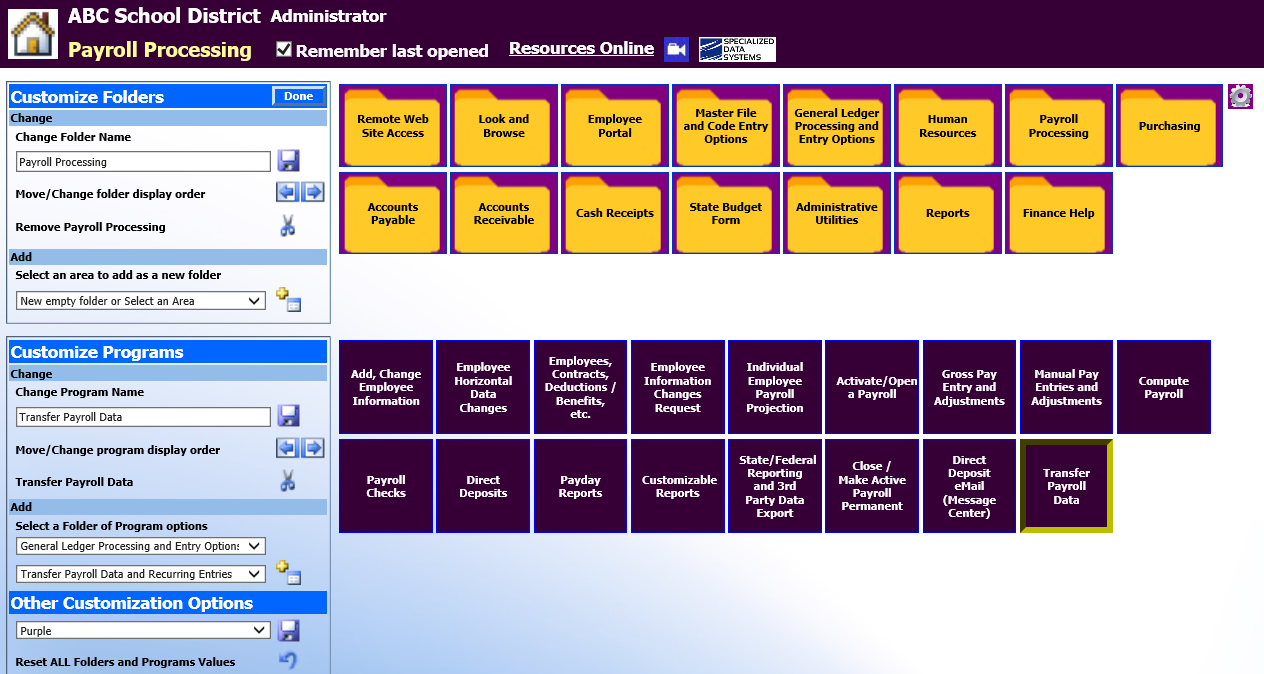
Task: Move folder left with the arrow button
Action: [287, 193]
